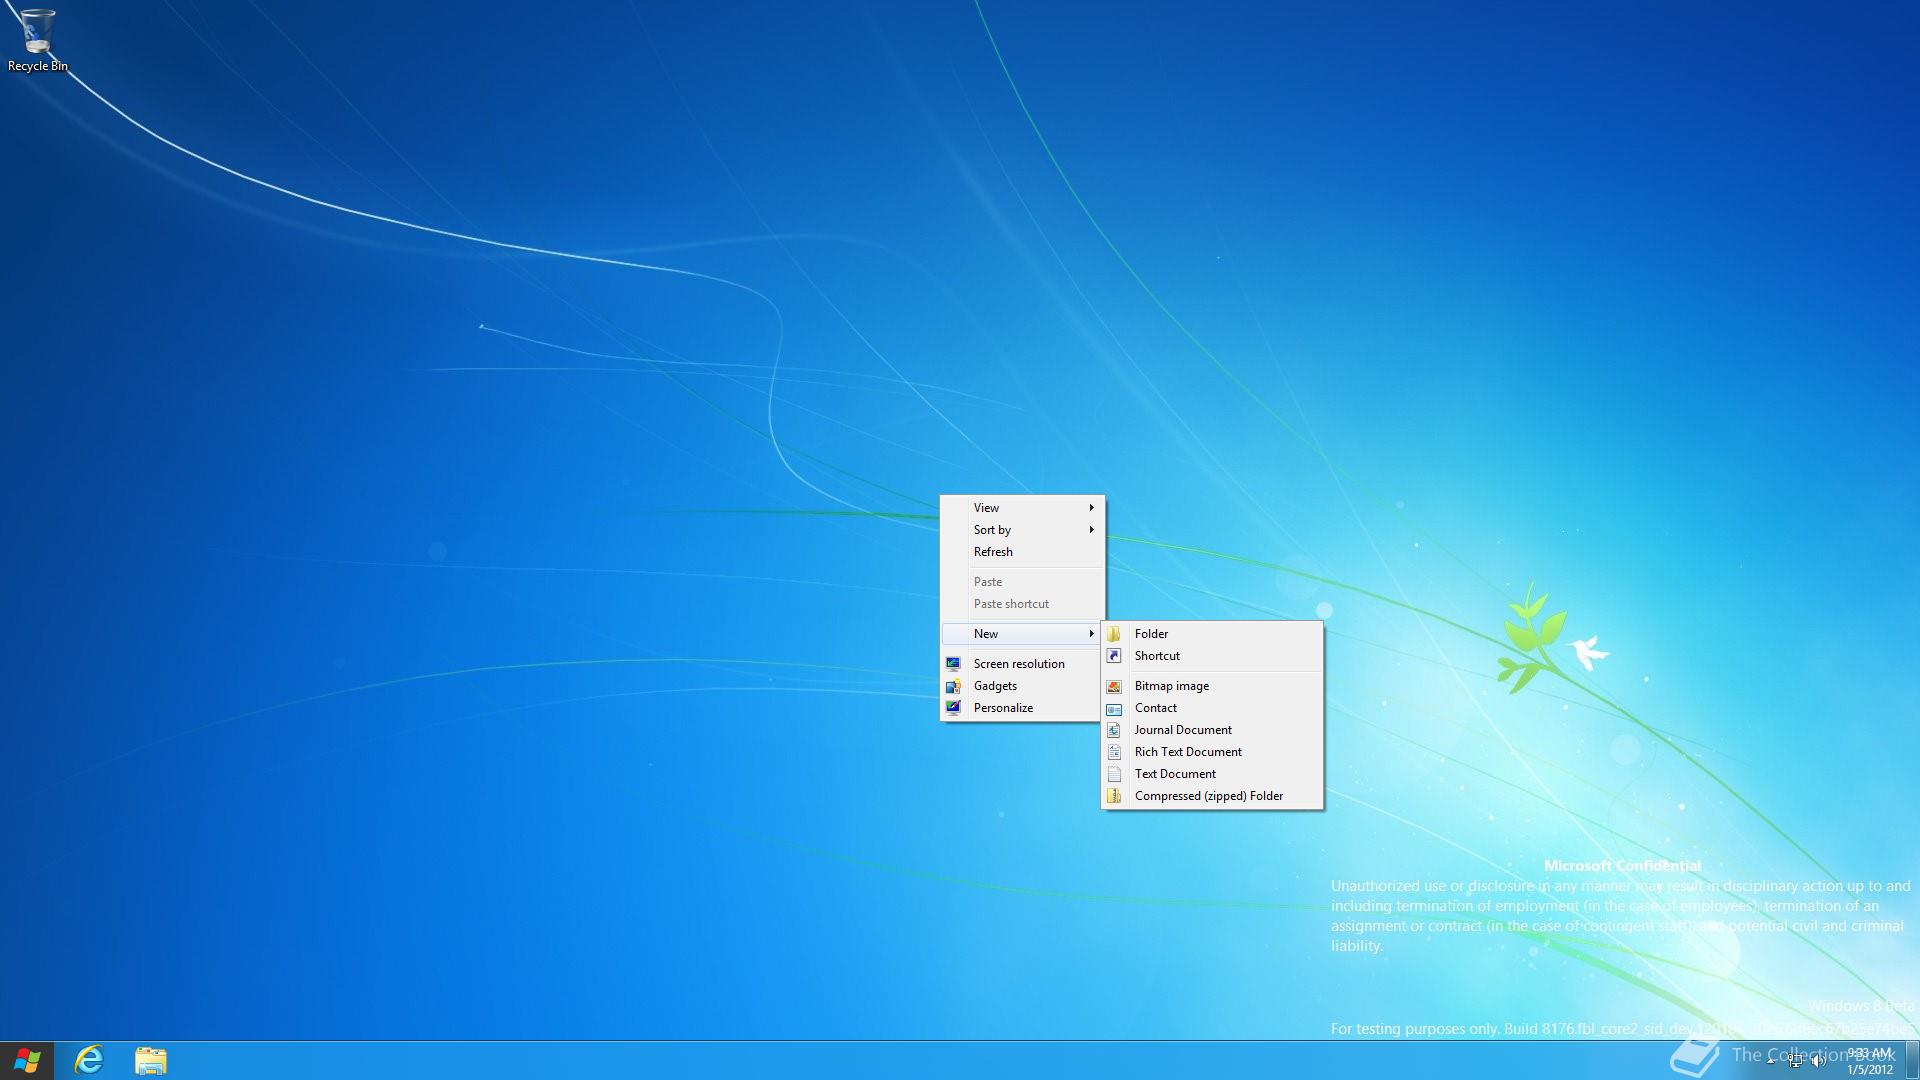Create a new Shortcut from the submenu
The image size is (1920, 1080).
click(x=1212, y=656)
